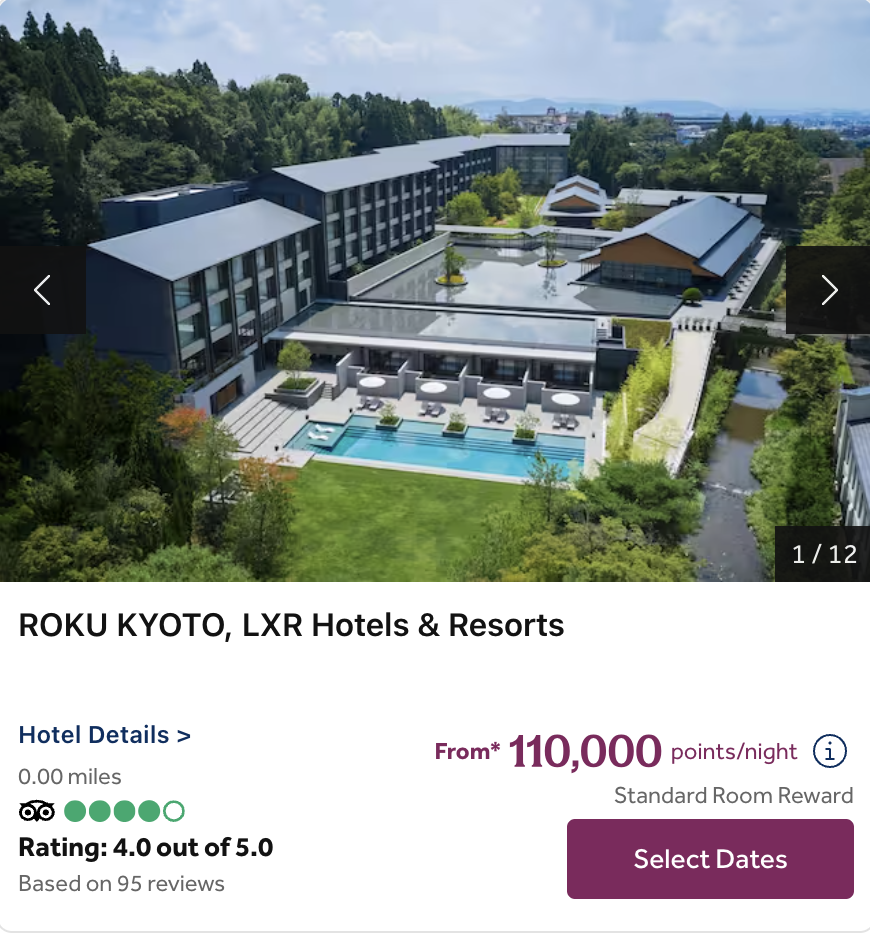
Task: Click the Based on 95 reviews text
Action: tap(121, 884)
